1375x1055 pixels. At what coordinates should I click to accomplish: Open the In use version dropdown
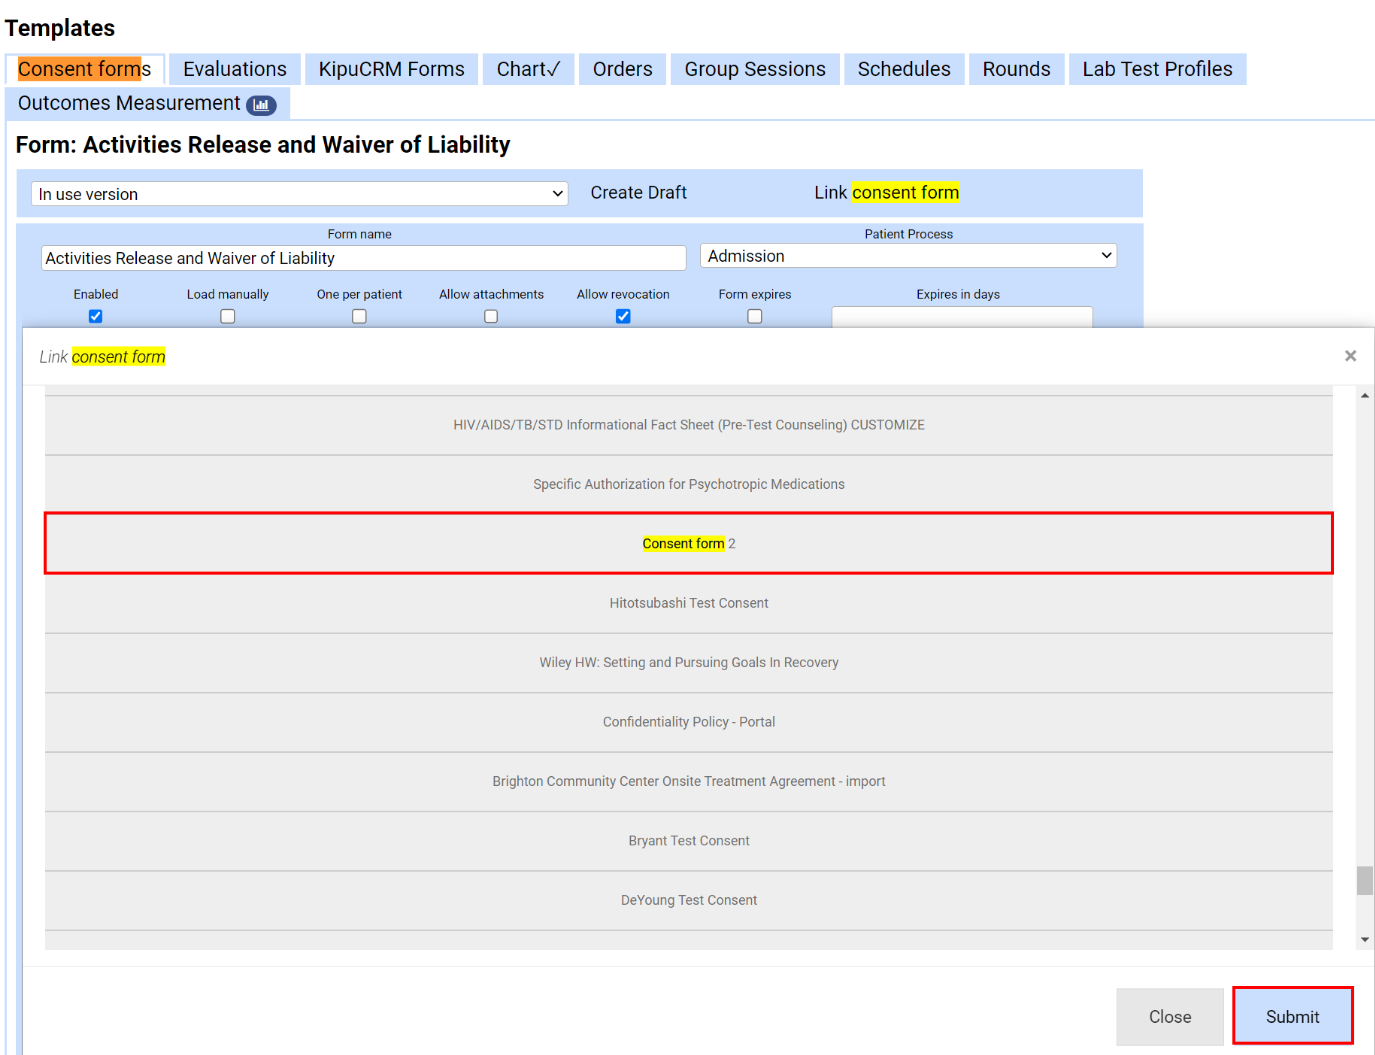point(299,194)
